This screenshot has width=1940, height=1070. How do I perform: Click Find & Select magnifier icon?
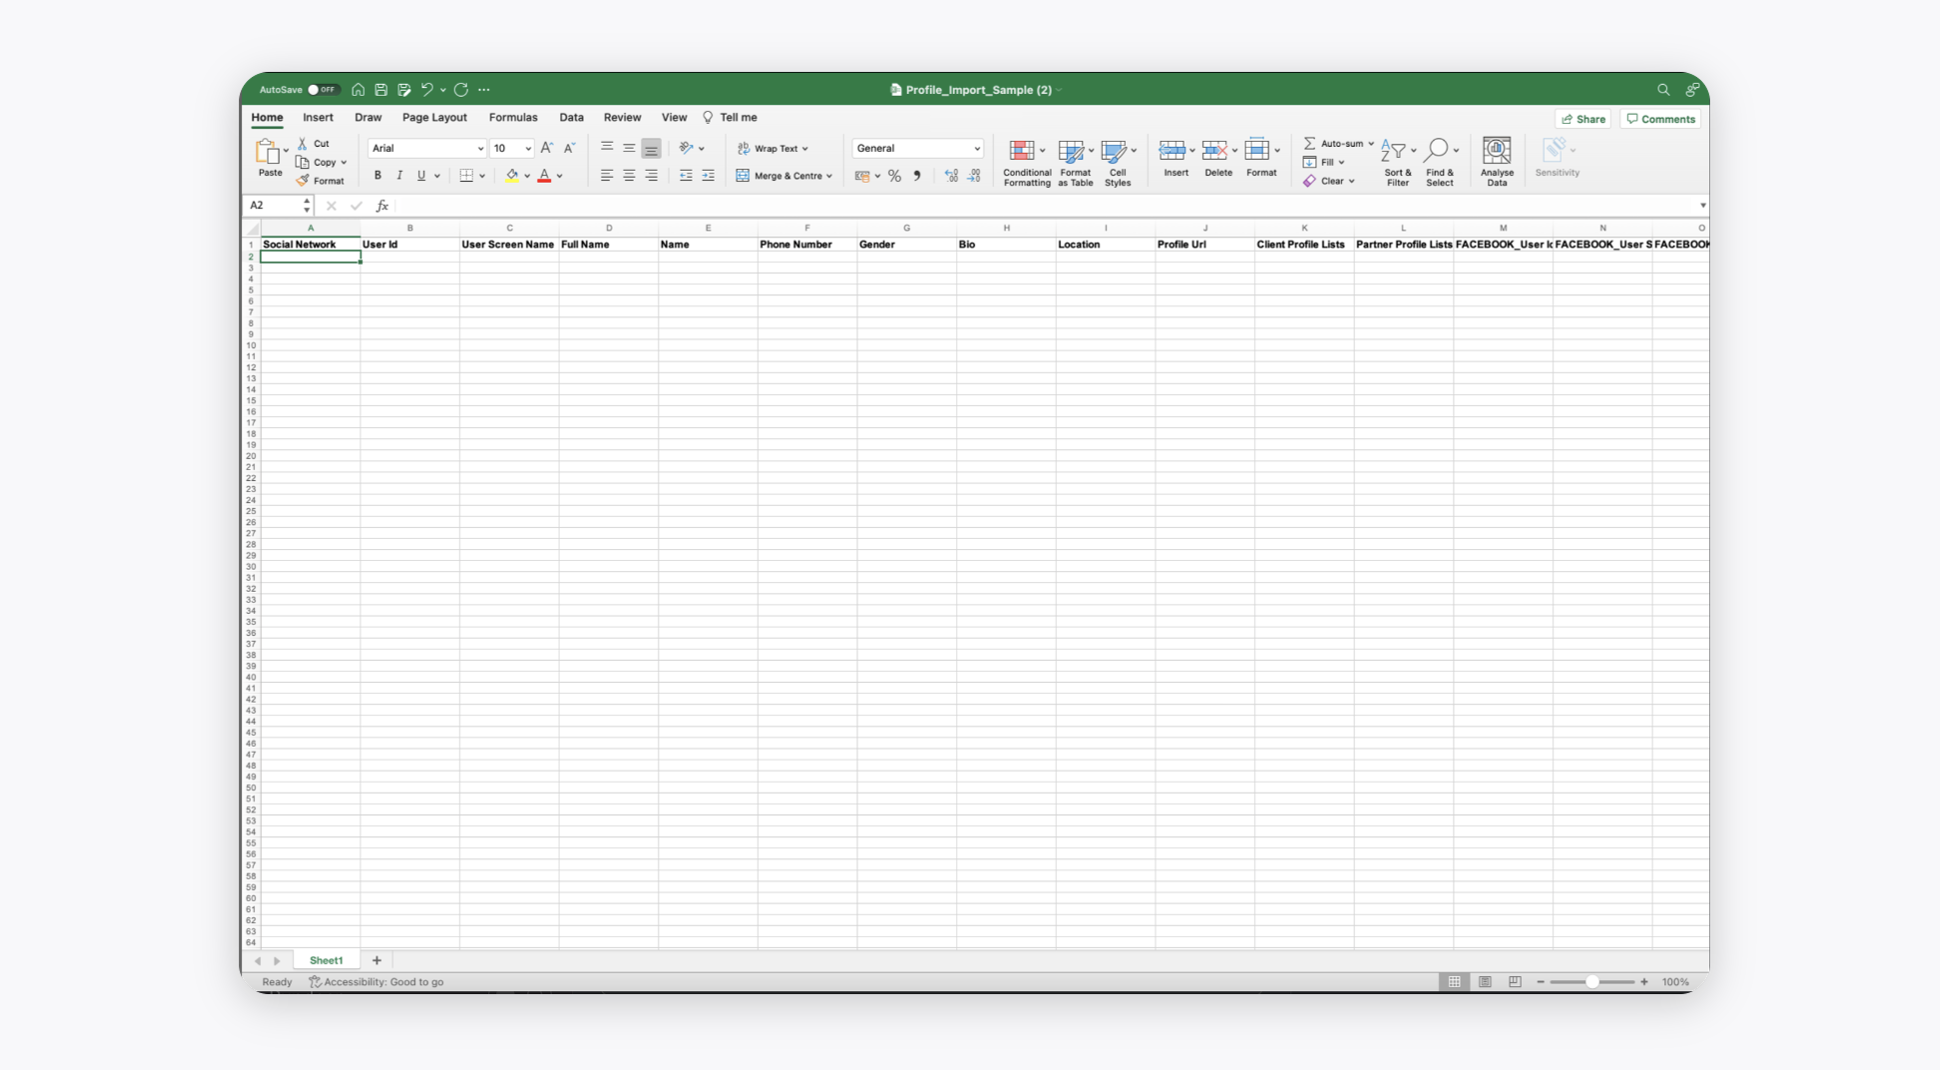[x=1436, y=150]
